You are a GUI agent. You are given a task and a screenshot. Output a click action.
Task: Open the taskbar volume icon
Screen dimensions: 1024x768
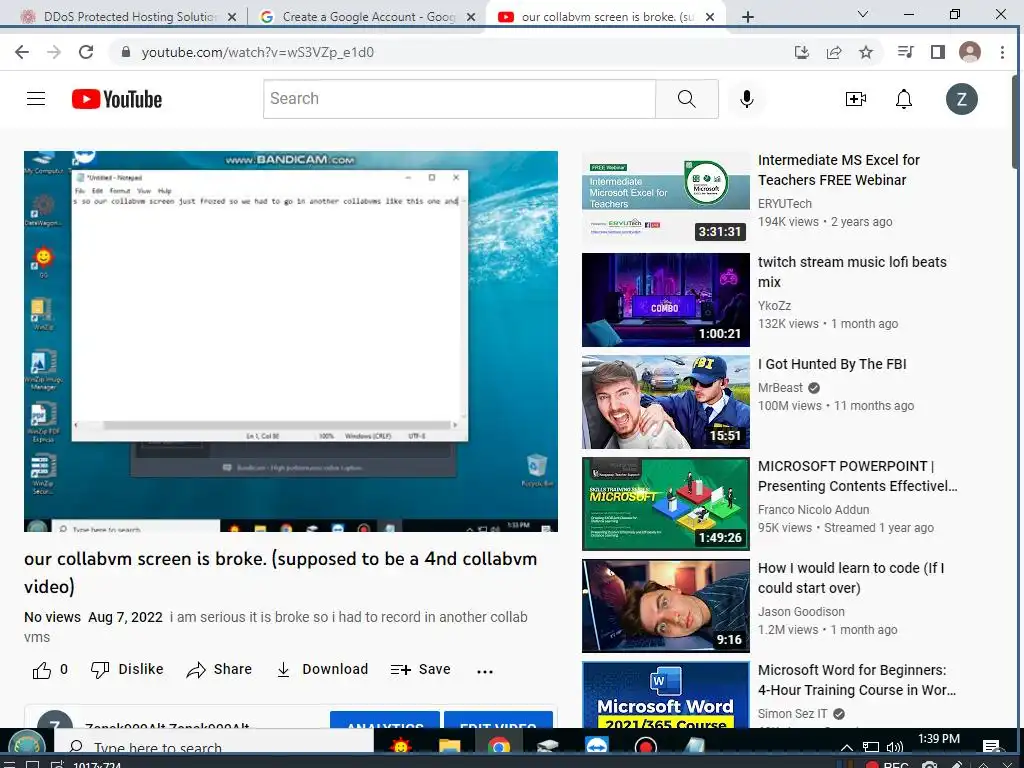coord(895,747)
